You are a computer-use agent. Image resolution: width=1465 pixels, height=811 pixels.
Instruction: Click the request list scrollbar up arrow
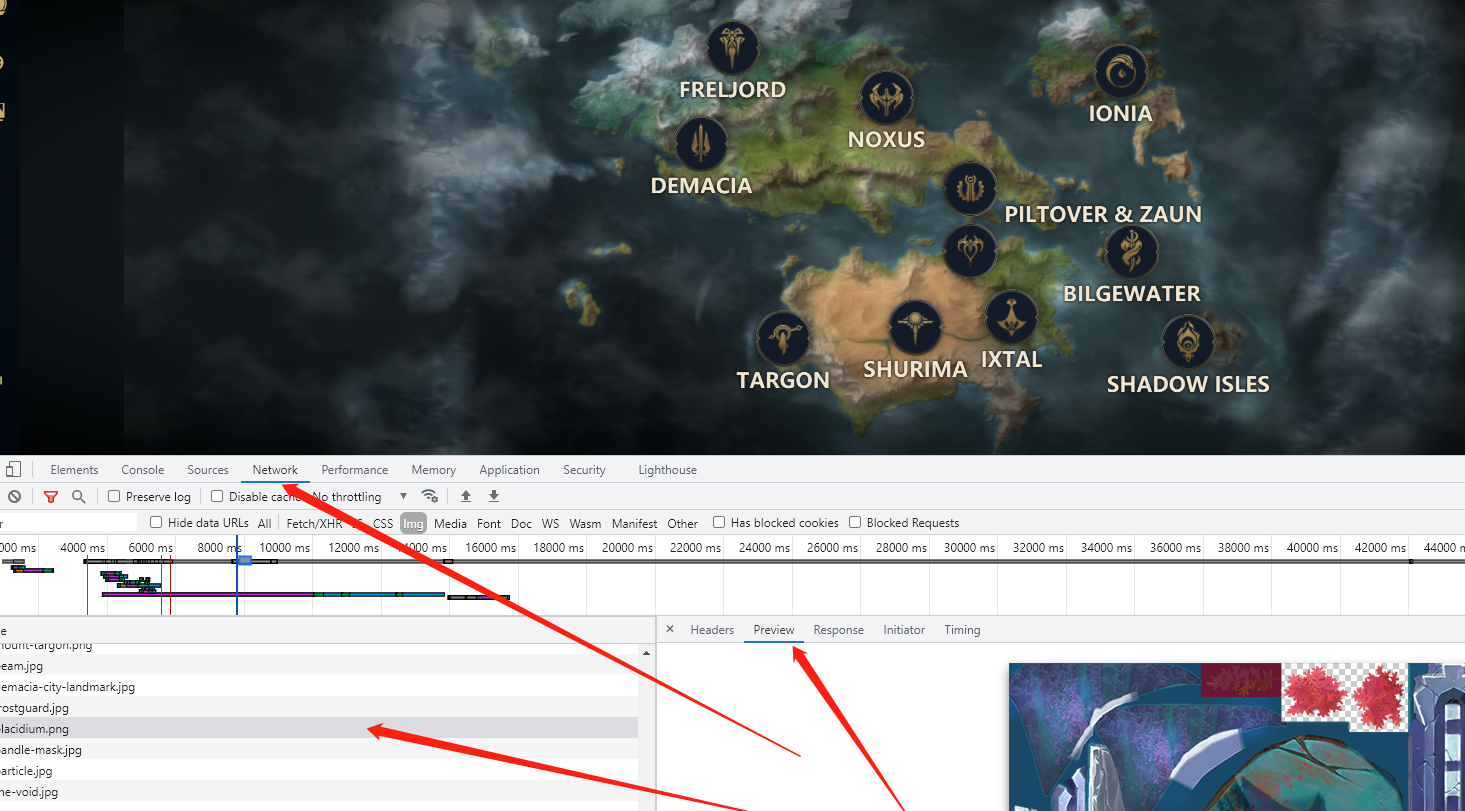646,652
